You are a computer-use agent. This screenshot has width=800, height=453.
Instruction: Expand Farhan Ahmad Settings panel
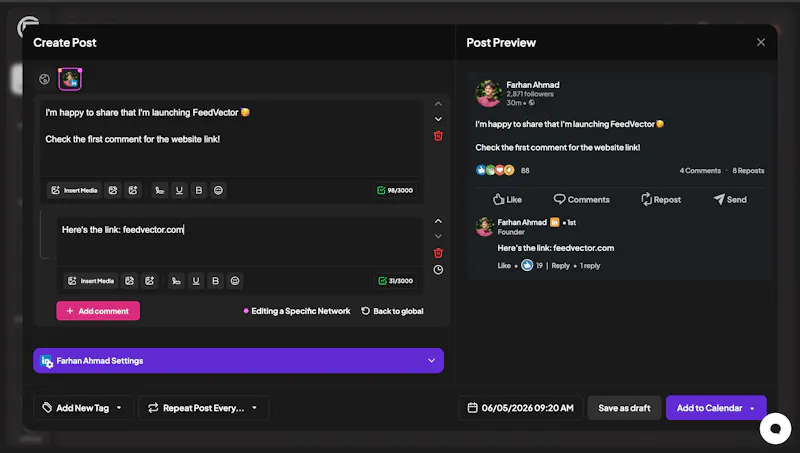click(x=238, y=361)
